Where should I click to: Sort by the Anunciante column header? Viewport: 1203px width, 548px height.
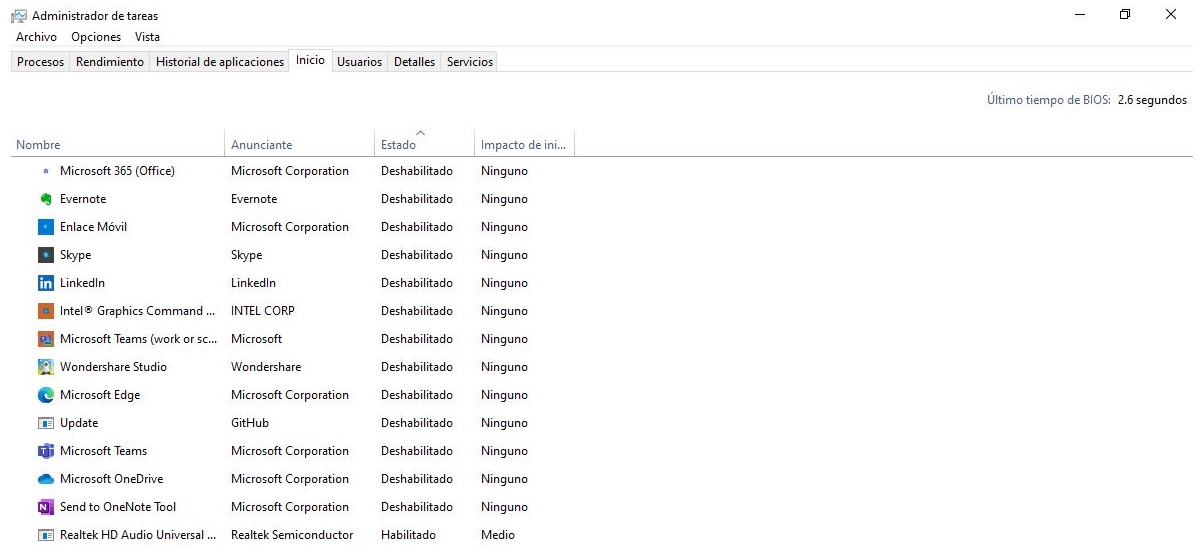point(300,144)
